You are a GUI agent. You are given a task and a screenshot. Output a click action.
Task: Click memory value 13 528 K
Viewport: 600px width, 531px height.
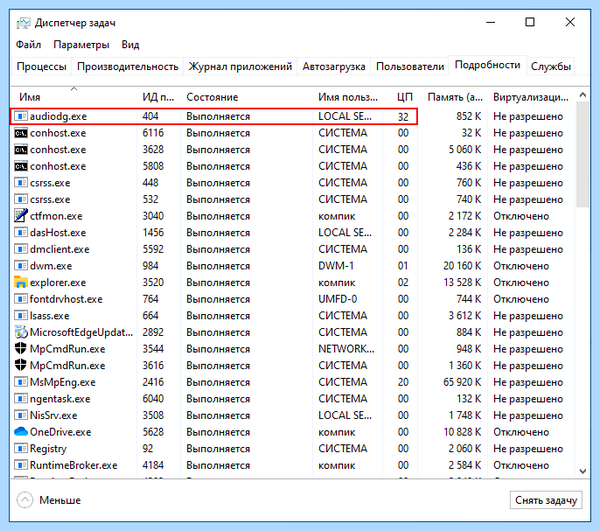coord(462,282)
